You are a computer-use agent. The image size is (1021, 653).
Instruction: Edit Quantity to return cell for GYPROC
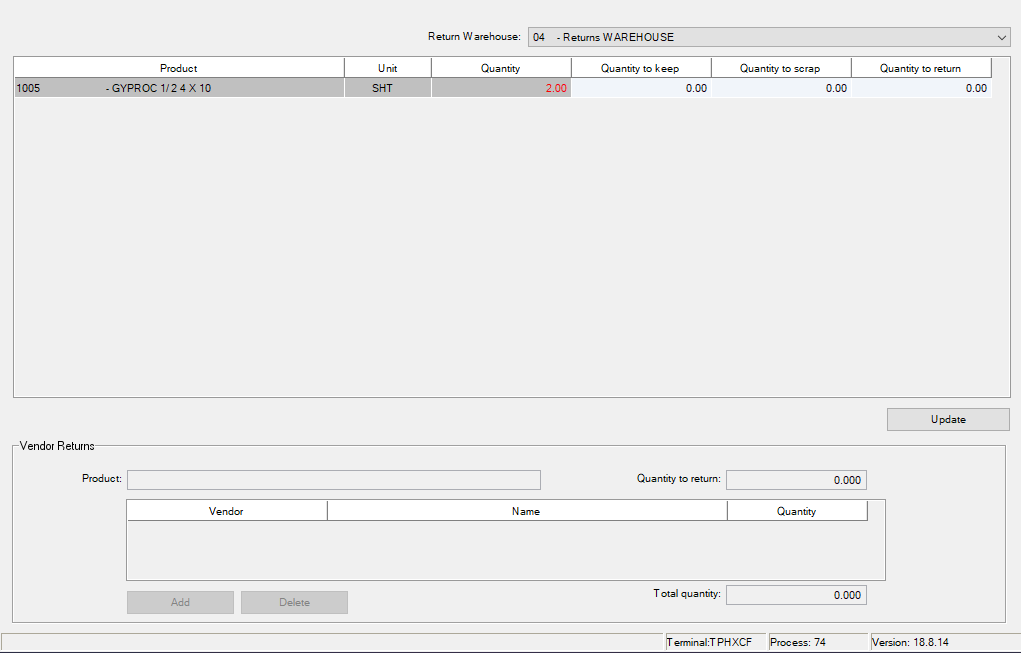click(x=921, y=88)
